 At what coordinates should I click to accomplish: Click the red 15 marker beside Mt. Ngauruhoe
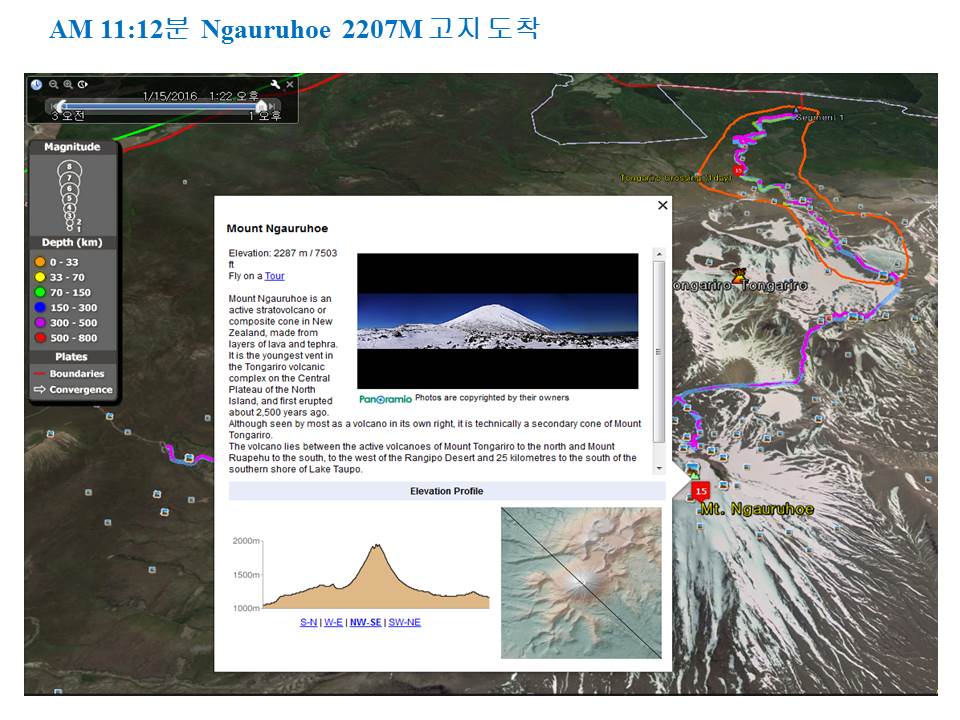point(700,492)
